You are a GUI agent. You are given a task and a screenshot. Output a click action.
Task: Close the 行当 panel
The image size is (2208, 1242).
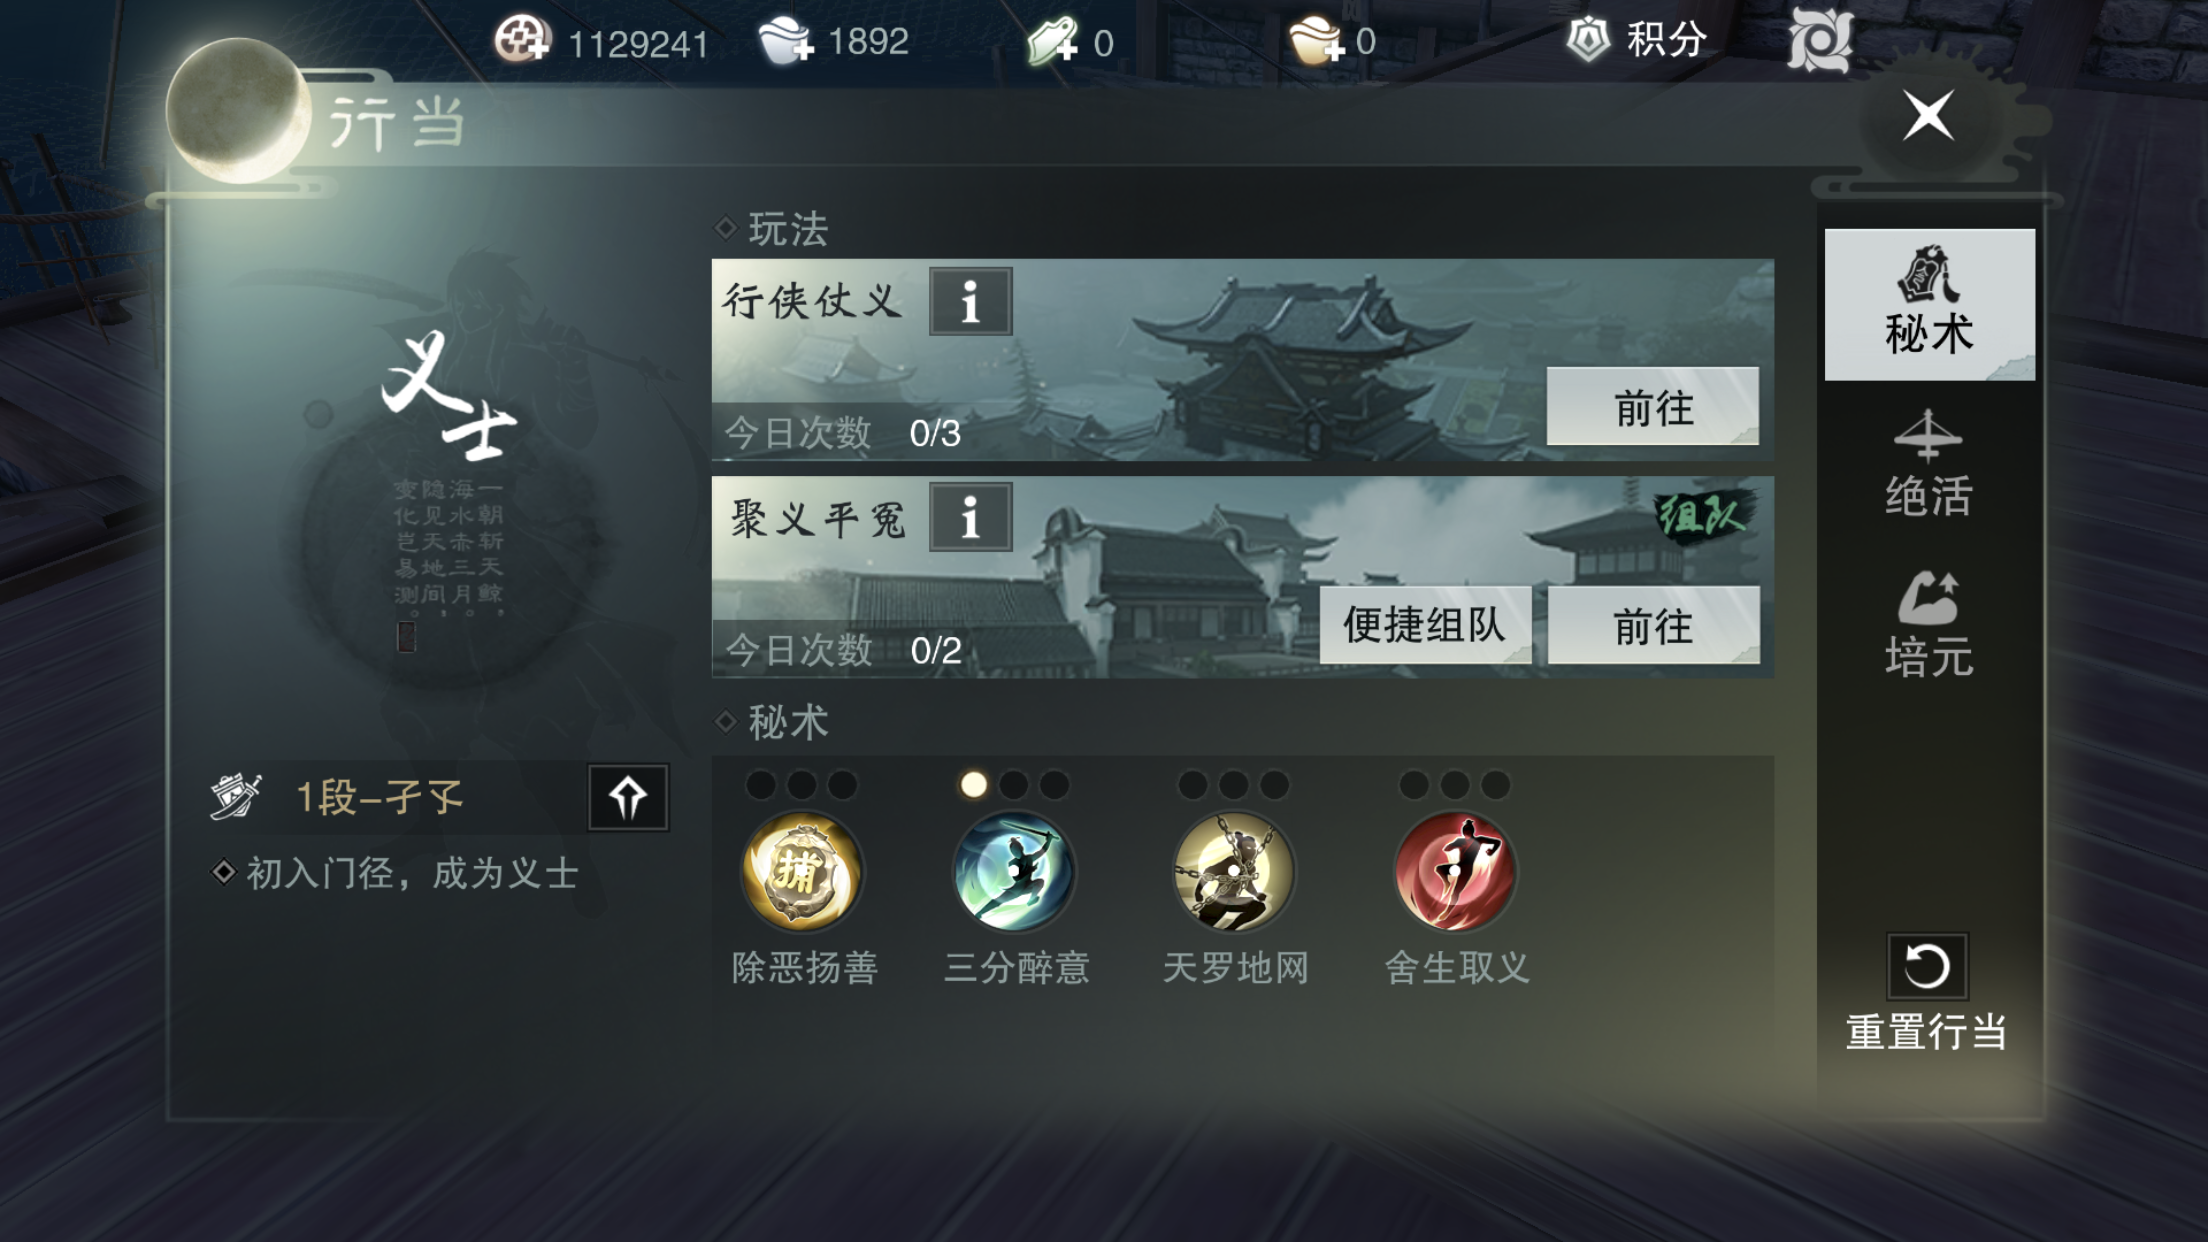pyautogui.click(x=1928, y=115)
